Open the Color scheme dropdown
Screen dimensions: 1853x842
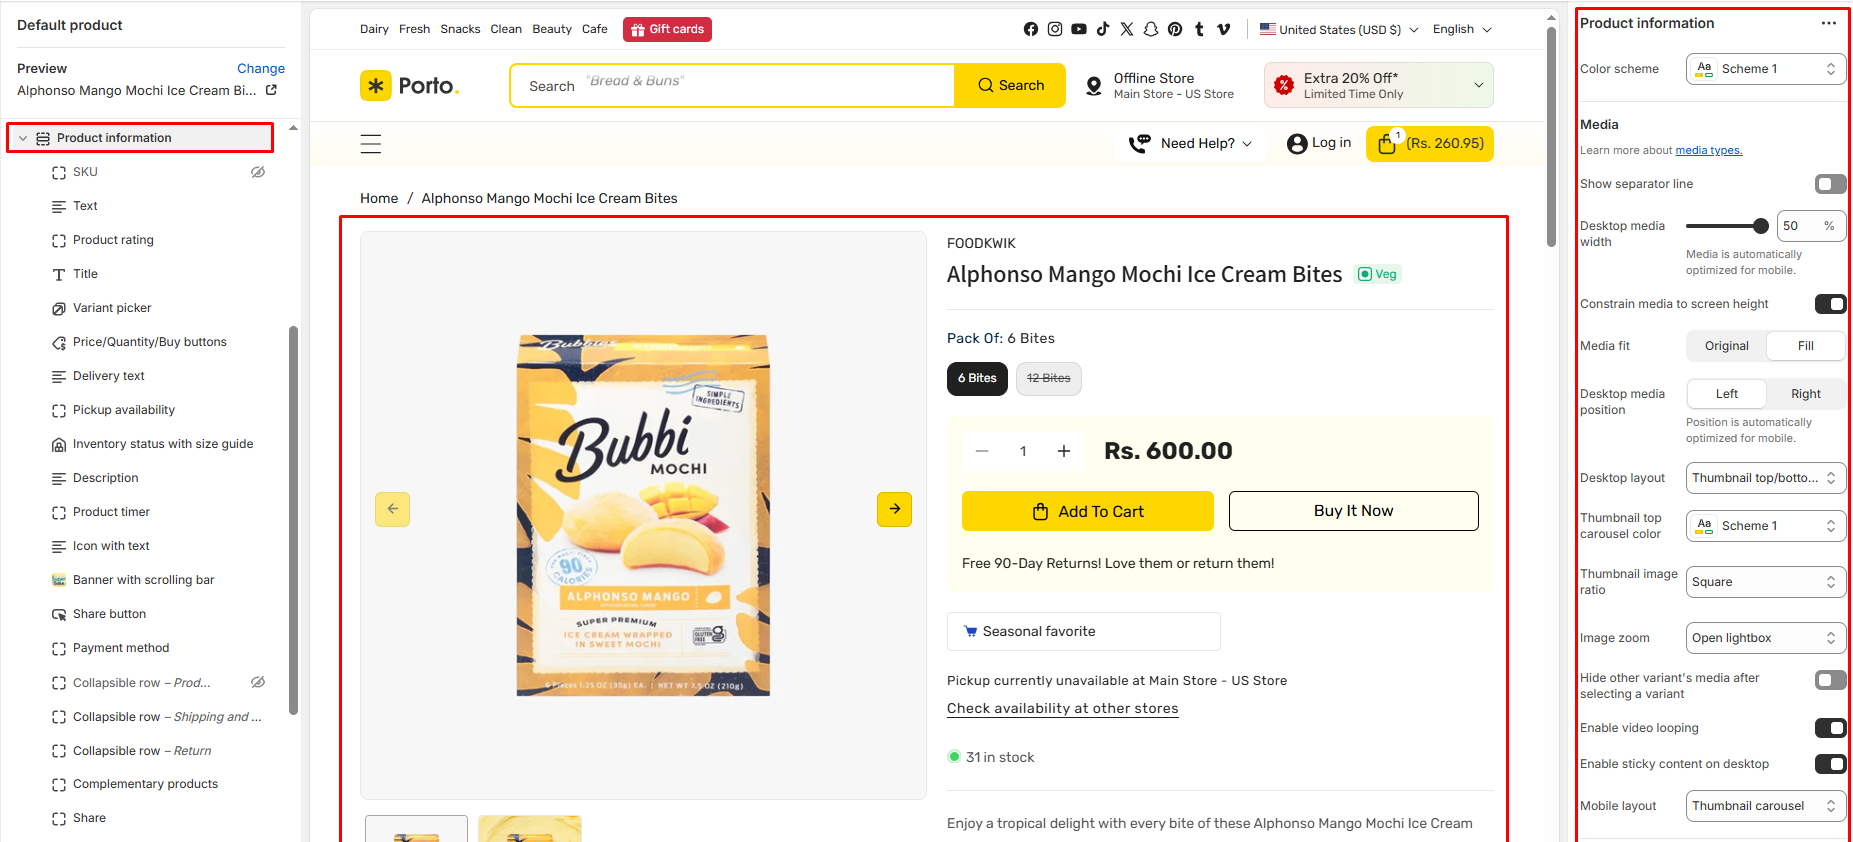1765,69
